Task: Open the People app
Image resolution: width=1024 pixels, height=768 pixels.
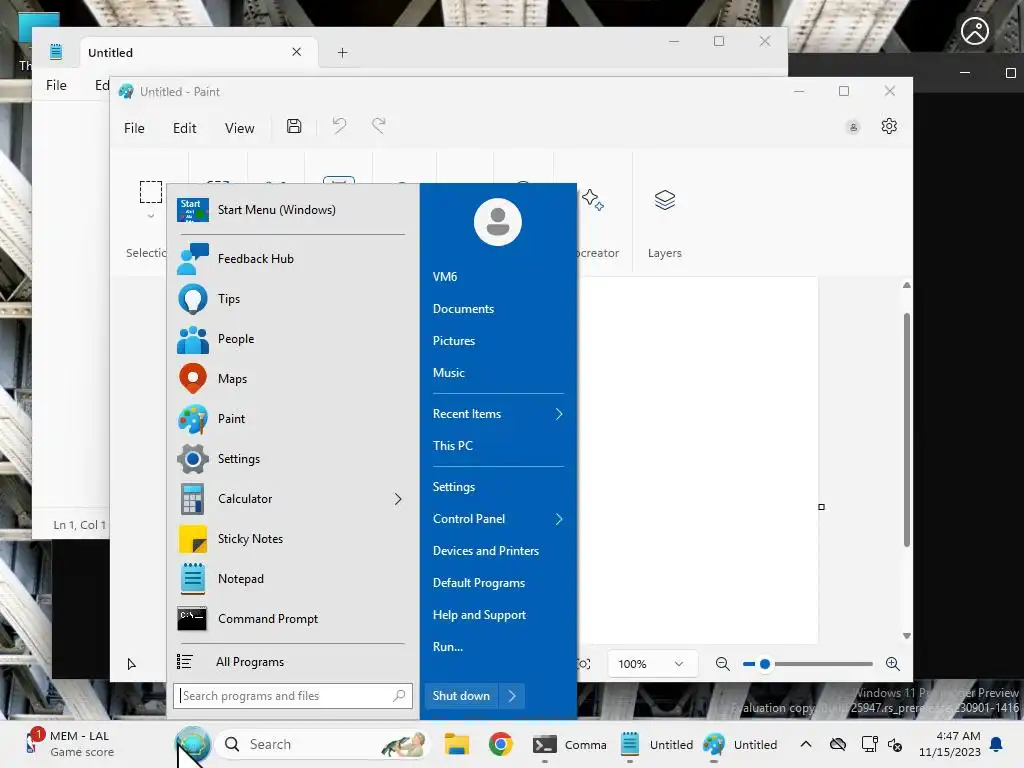Action: (x=292, y=339)
